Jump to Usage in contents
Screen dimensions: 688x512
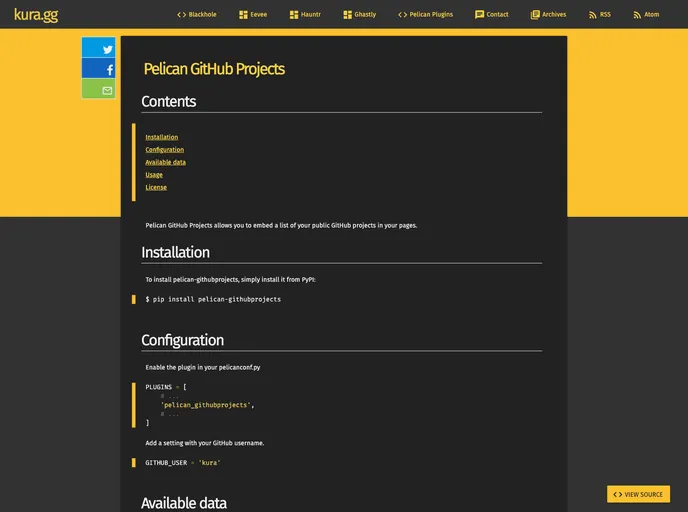[x=154, y=175]
